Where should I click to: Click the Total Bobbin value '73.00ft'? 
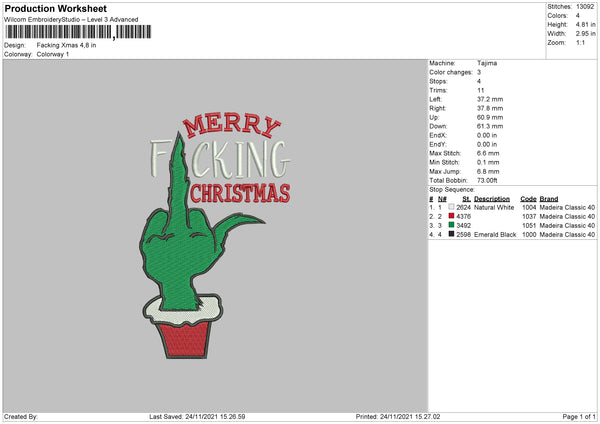pyautogui.click(x=487, y=181)
